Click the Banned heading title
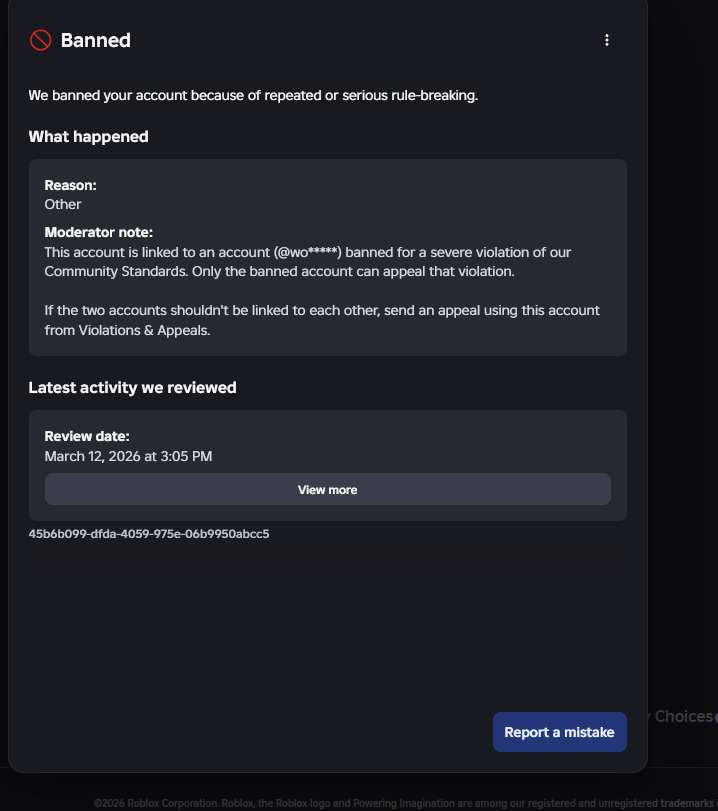Viewport: 718px width, 811px height. click(96, 40)
